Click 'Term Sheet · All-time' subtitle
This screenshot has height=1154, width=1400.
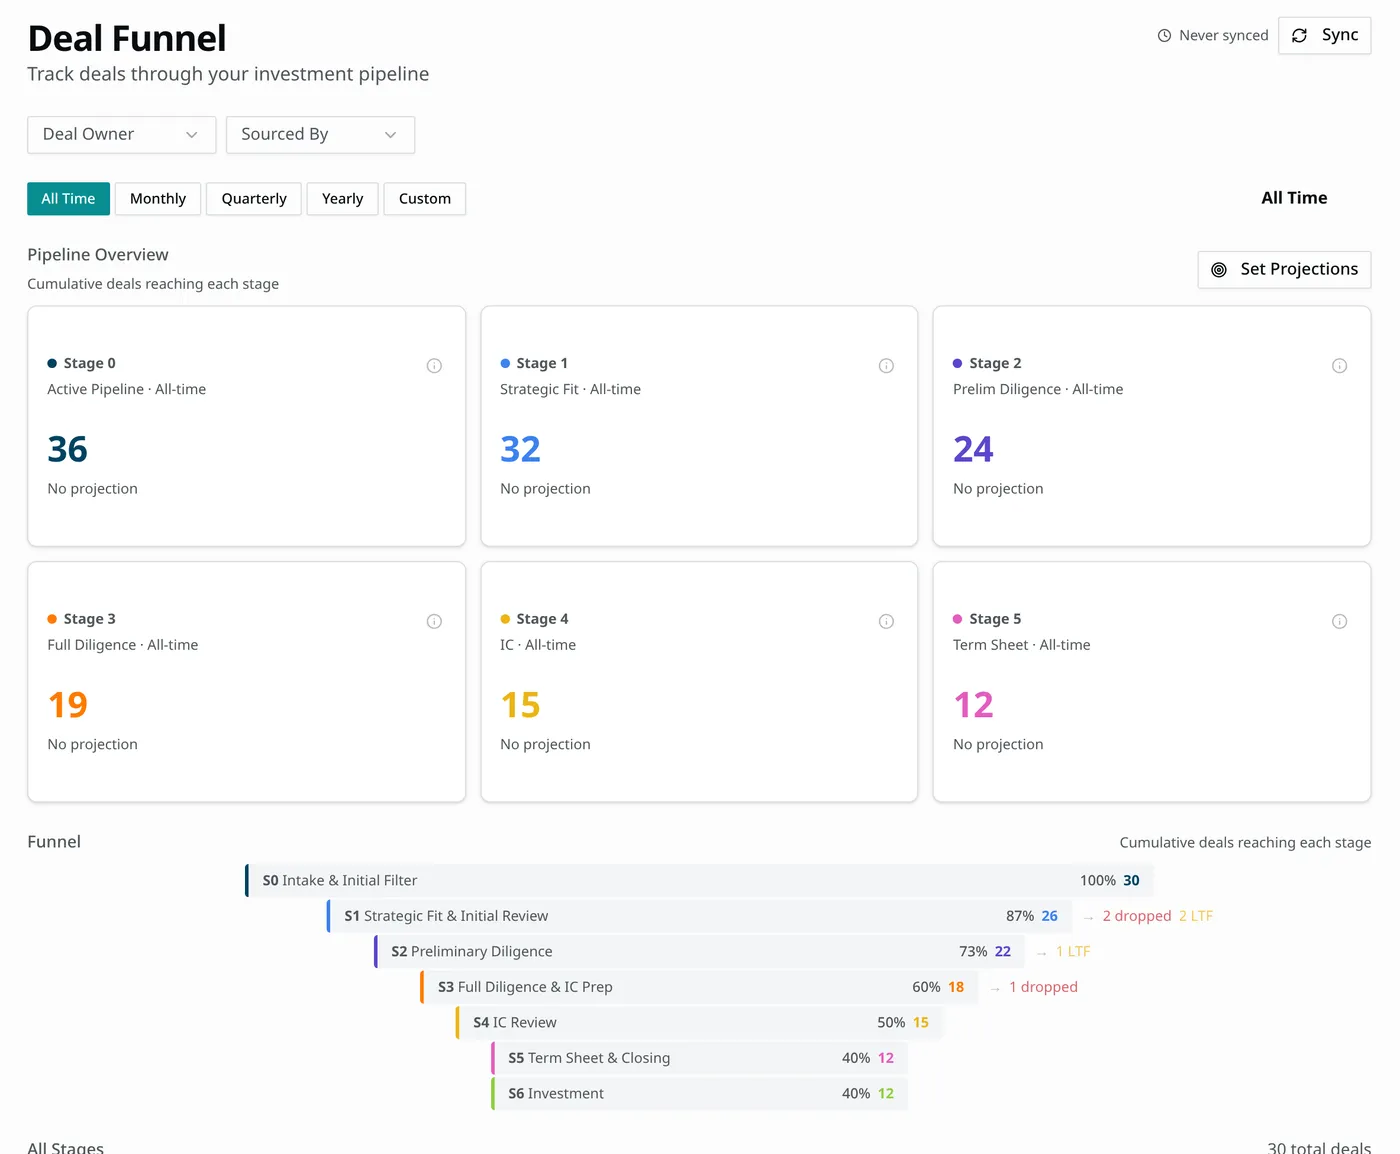coord(1022,646)
